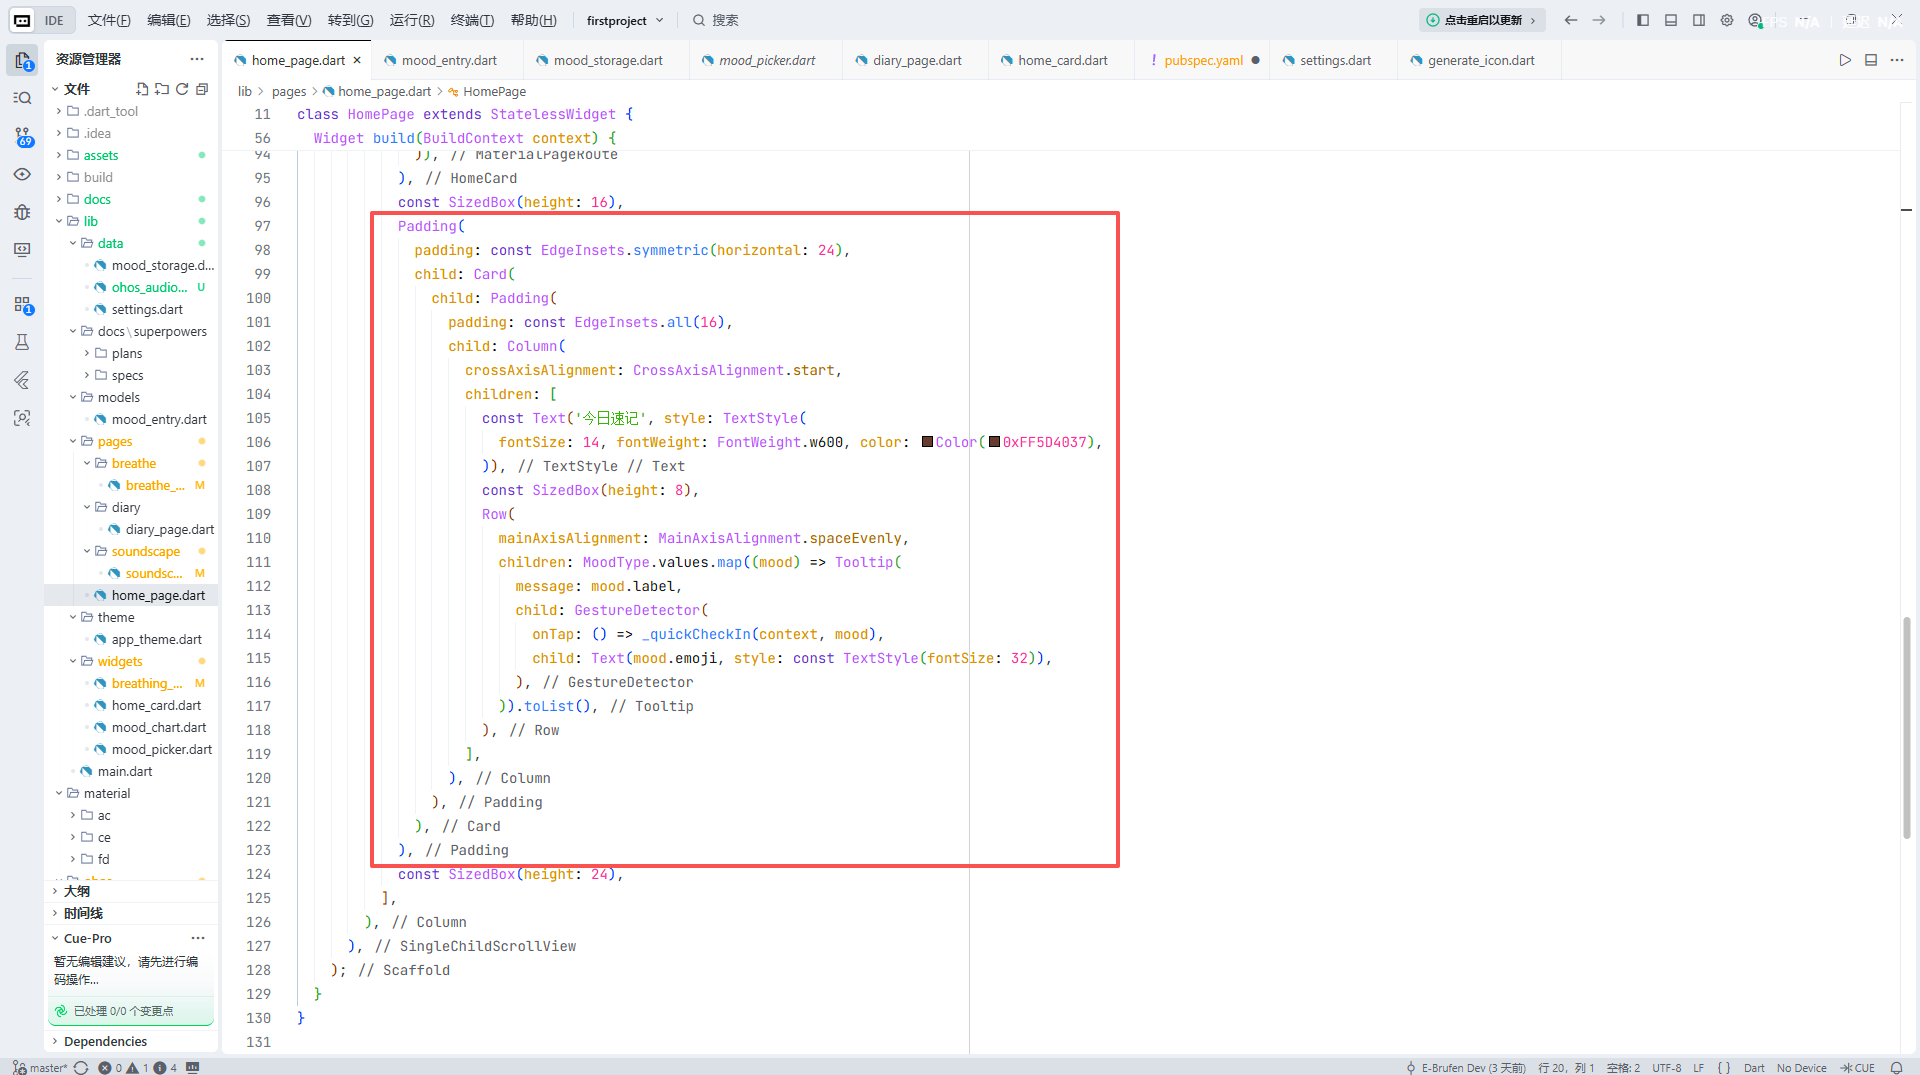The height and width of the screenshot is (1075, 1920).
Task: Open app_theme.dart in file tree
Action: click(x=157, y=639)
